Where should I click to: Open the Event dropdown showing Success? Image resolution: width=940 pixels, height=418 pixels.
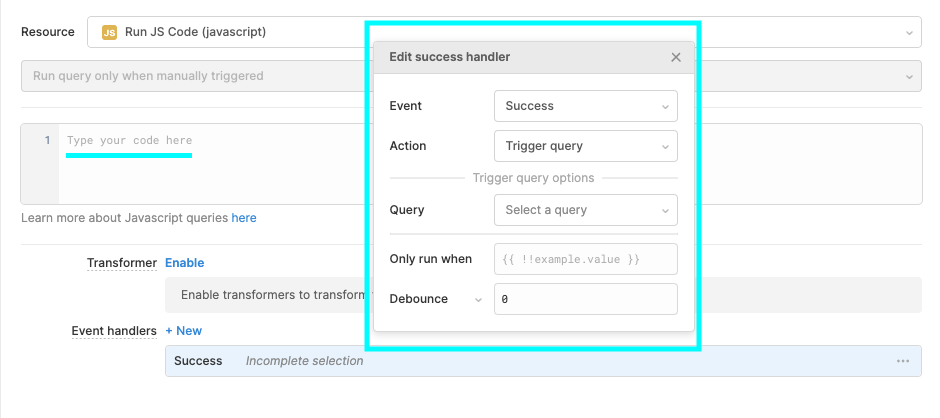(586, 106)
